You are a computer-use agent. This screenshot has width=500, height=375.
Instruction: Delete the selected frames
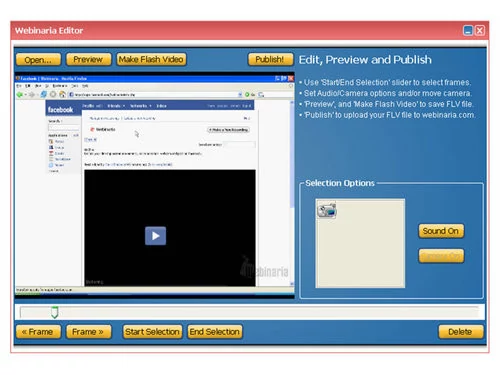(461, 332)
